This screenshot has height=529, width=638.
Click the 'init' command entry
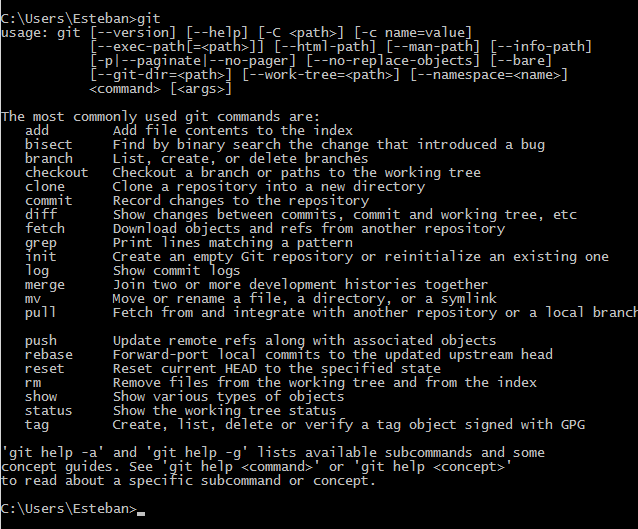pos(41,257)
